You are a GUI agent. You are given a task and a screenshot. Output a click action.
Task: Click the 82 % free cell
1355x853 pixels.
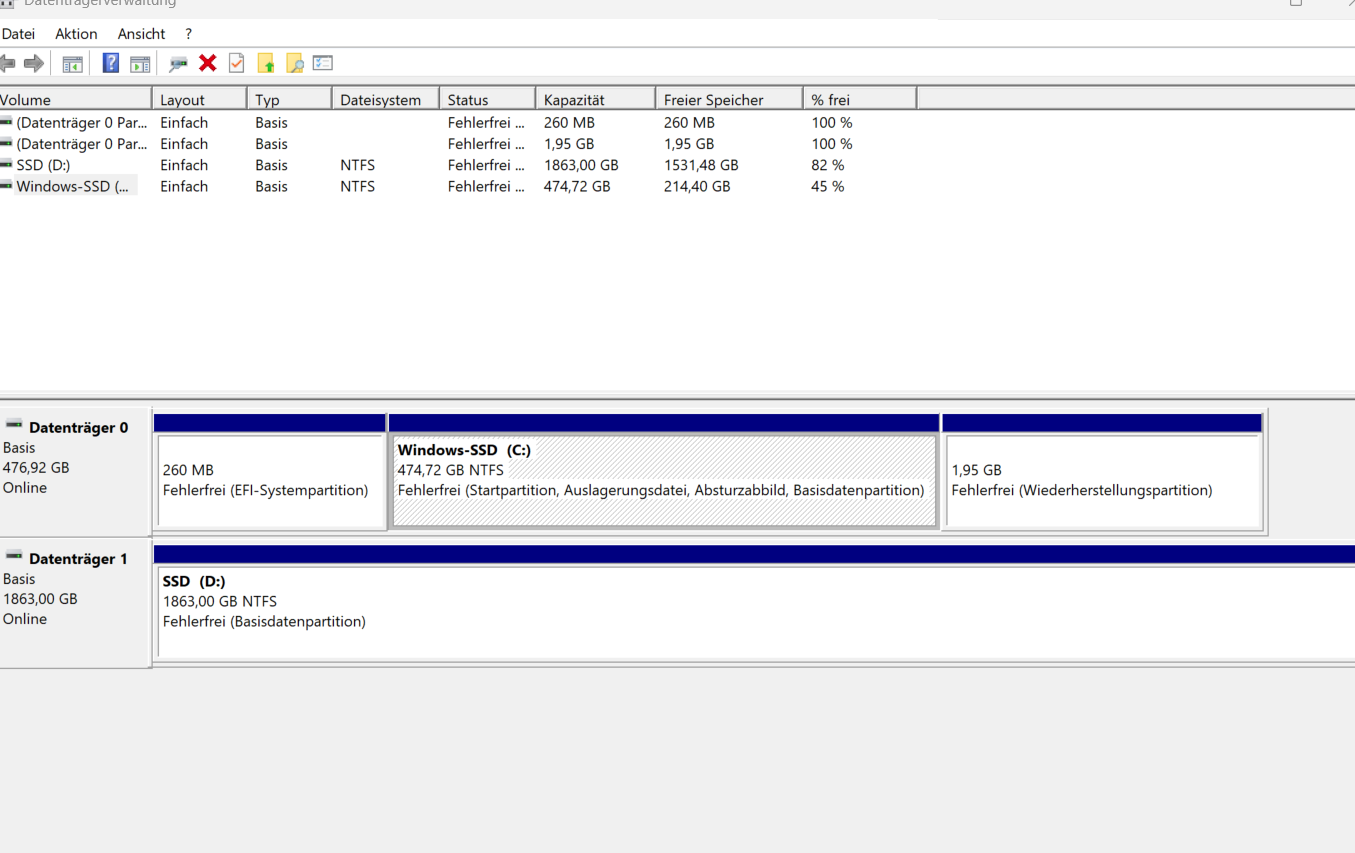click(828, 165)
